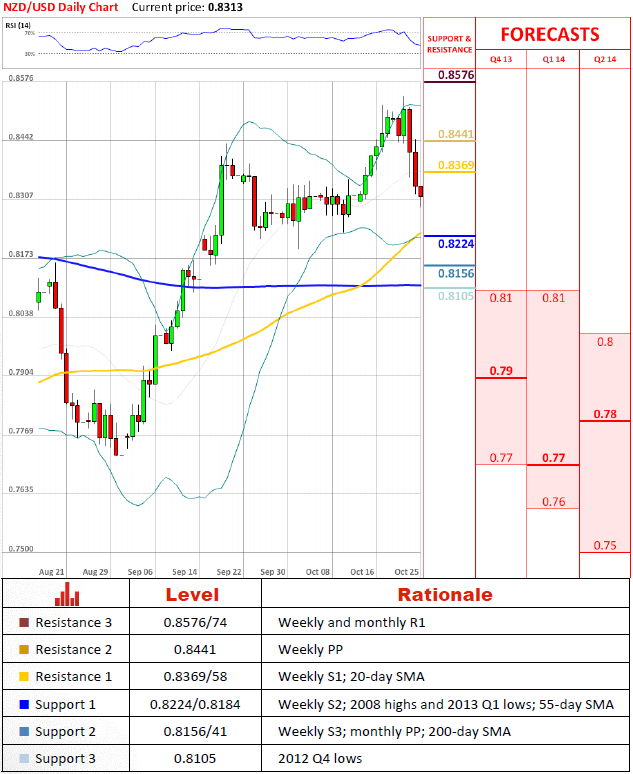Select the dark red Resistance 3 color square
The width and height of the screenshot is (633, 774).
tap(23, 622)
